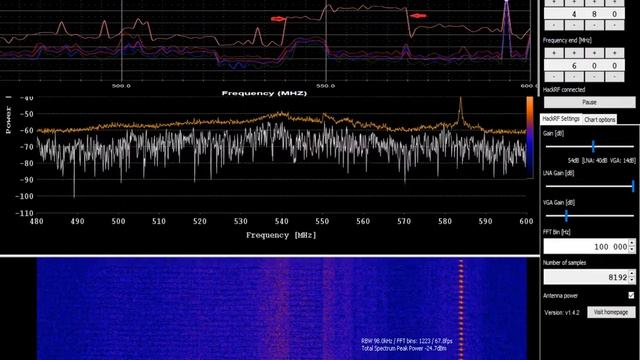The image size is (640, 360).
Task: Click the Frequency (MHZ) upper chart label
Action: [x=264, y=93]
